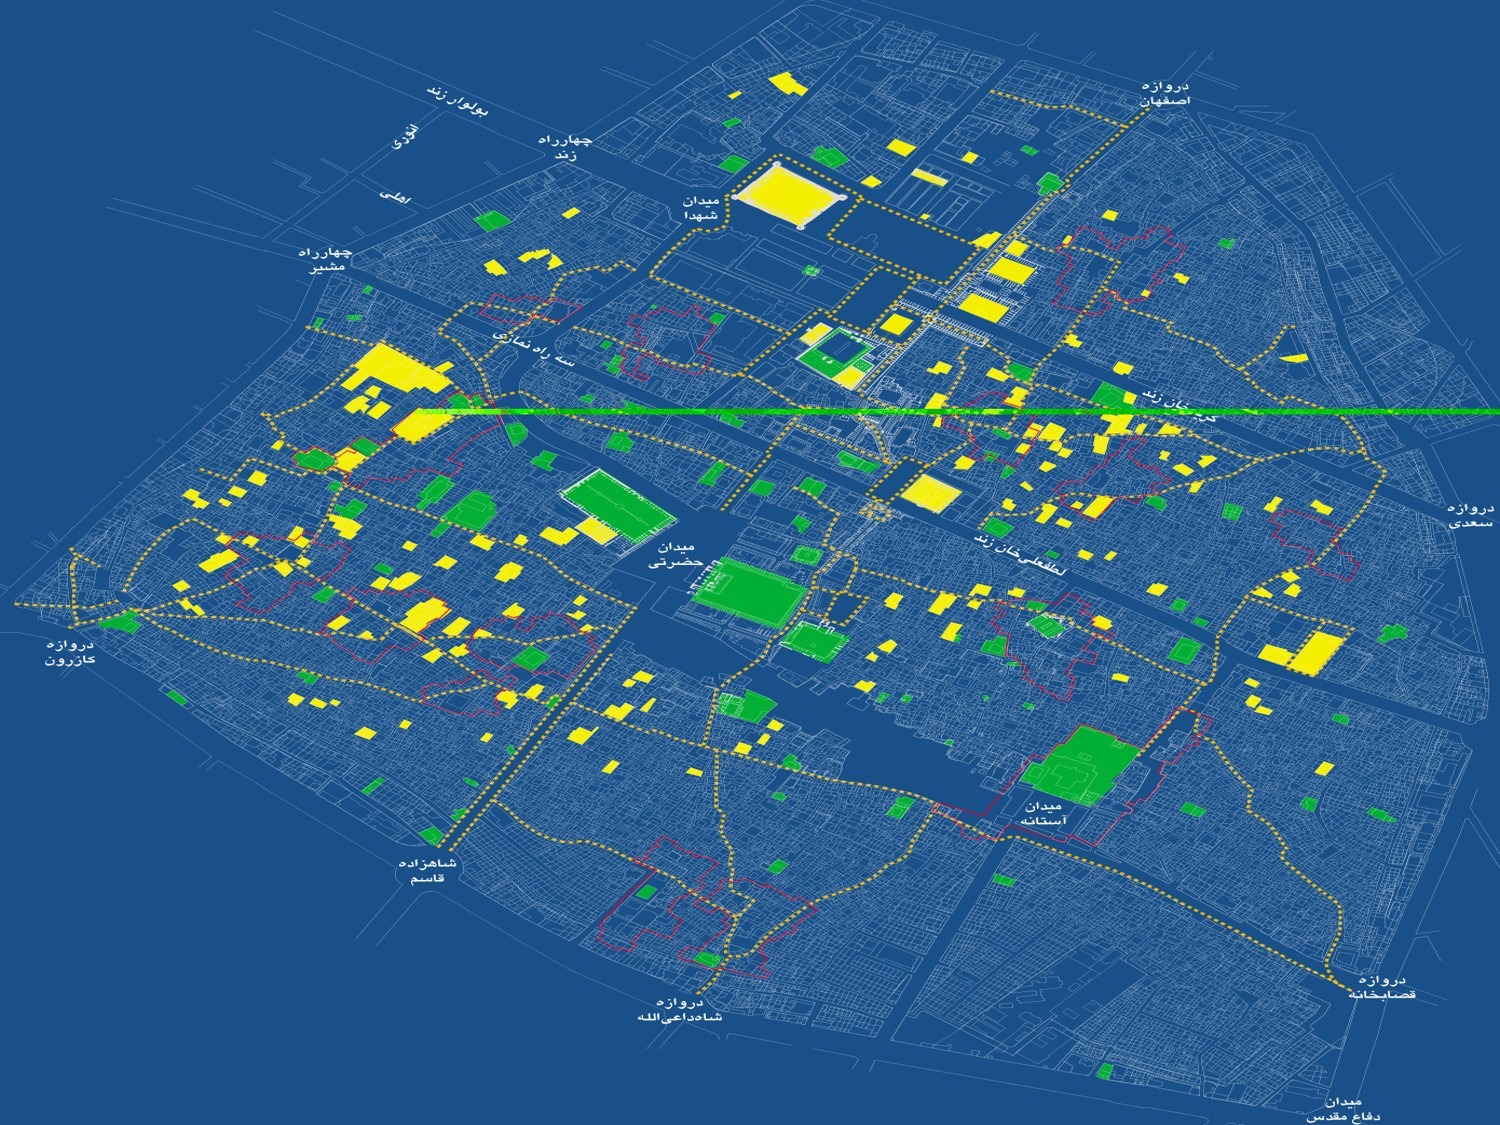
Task: Click the large yellow square beside 'میدان شهدا'
Action: pyautogui.click(x=789, y=195)
